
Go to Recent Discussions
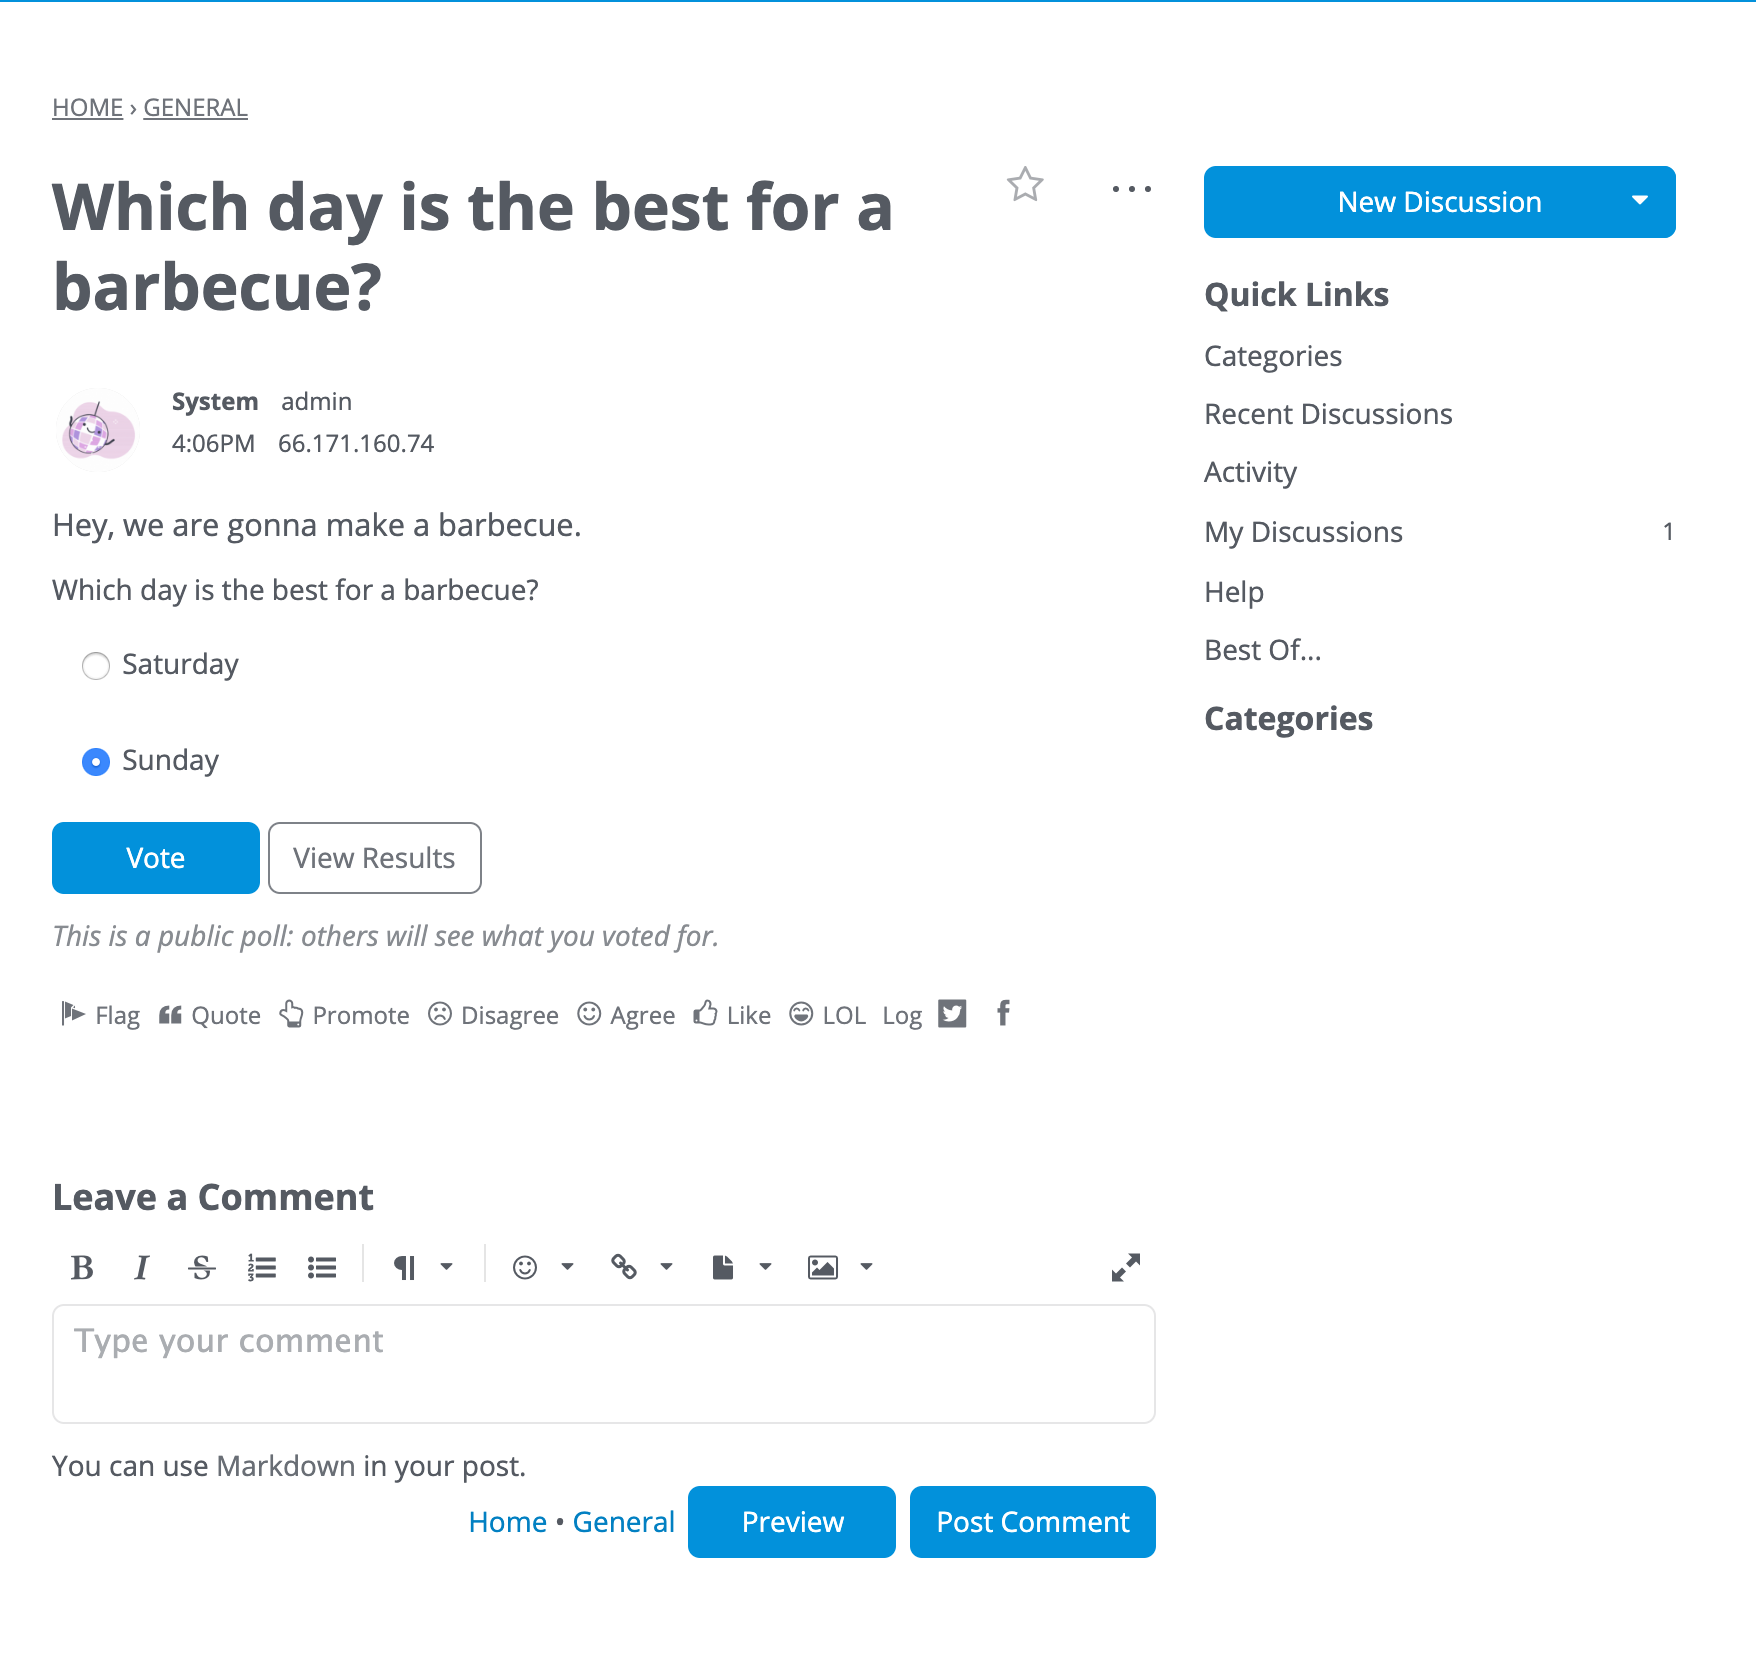(x=1328, y=413)
